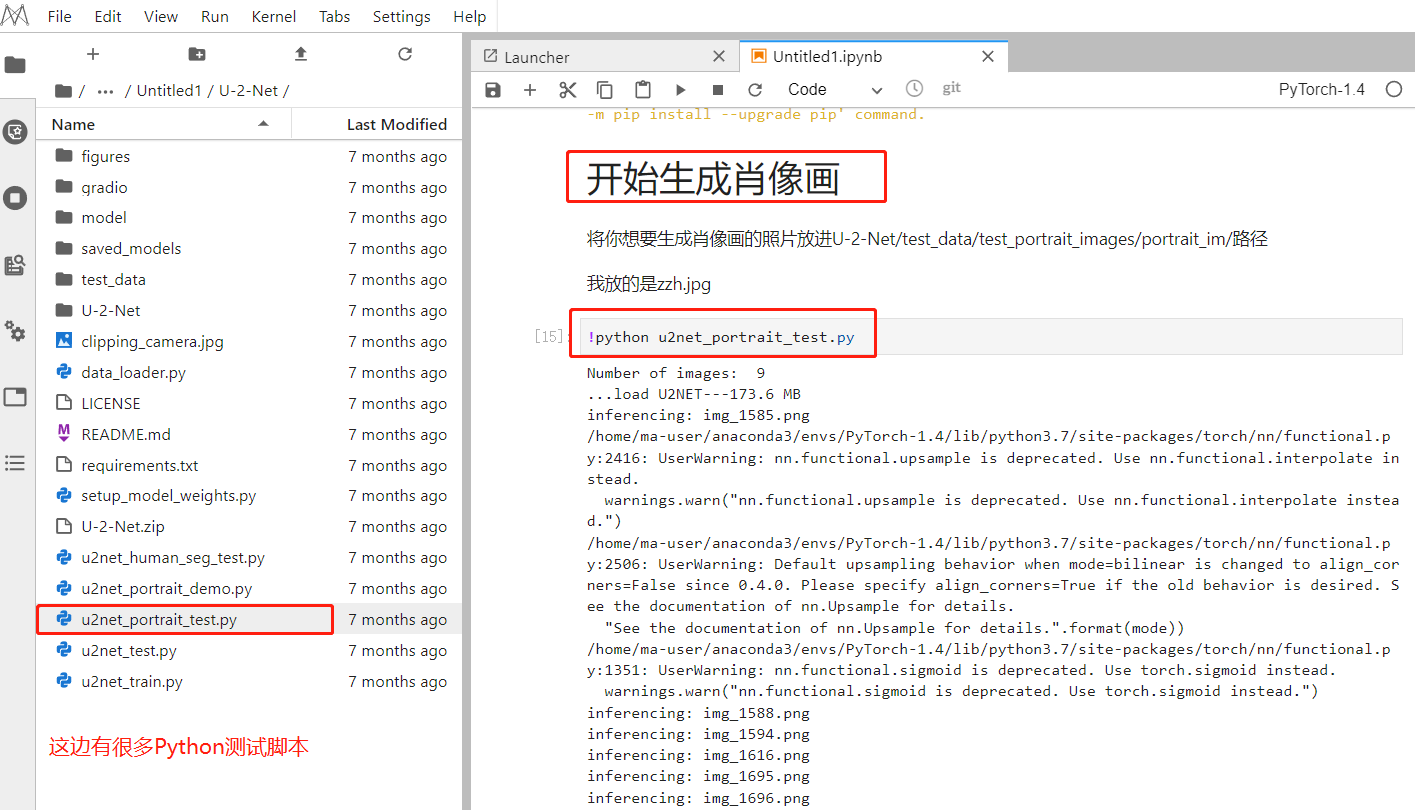1415x810 pixels.
Task: Copy the selected cell
Action: 605,90
